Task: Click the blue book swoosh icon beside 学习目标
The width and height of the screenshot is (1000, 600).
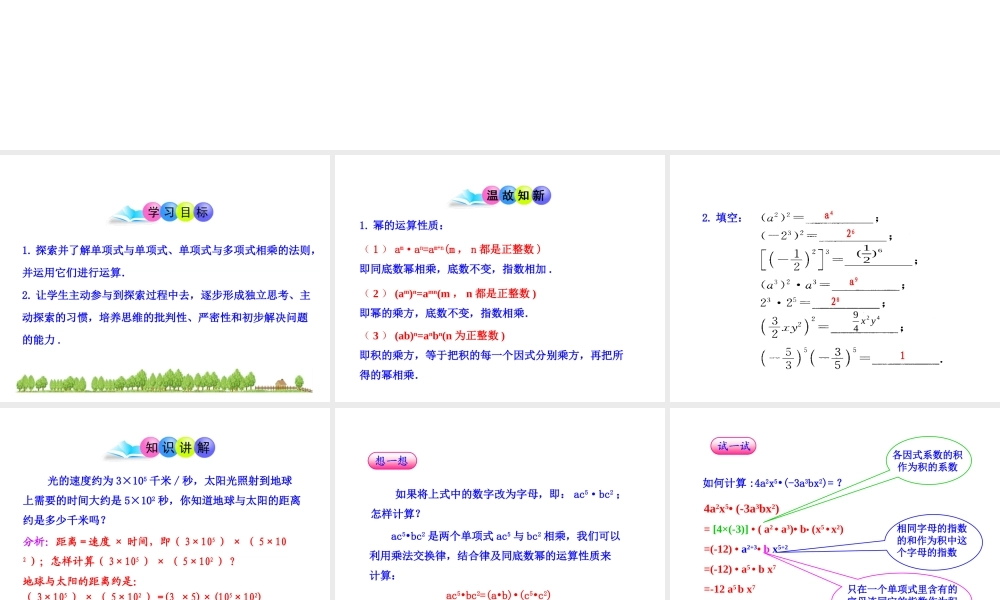Action: 127,211
